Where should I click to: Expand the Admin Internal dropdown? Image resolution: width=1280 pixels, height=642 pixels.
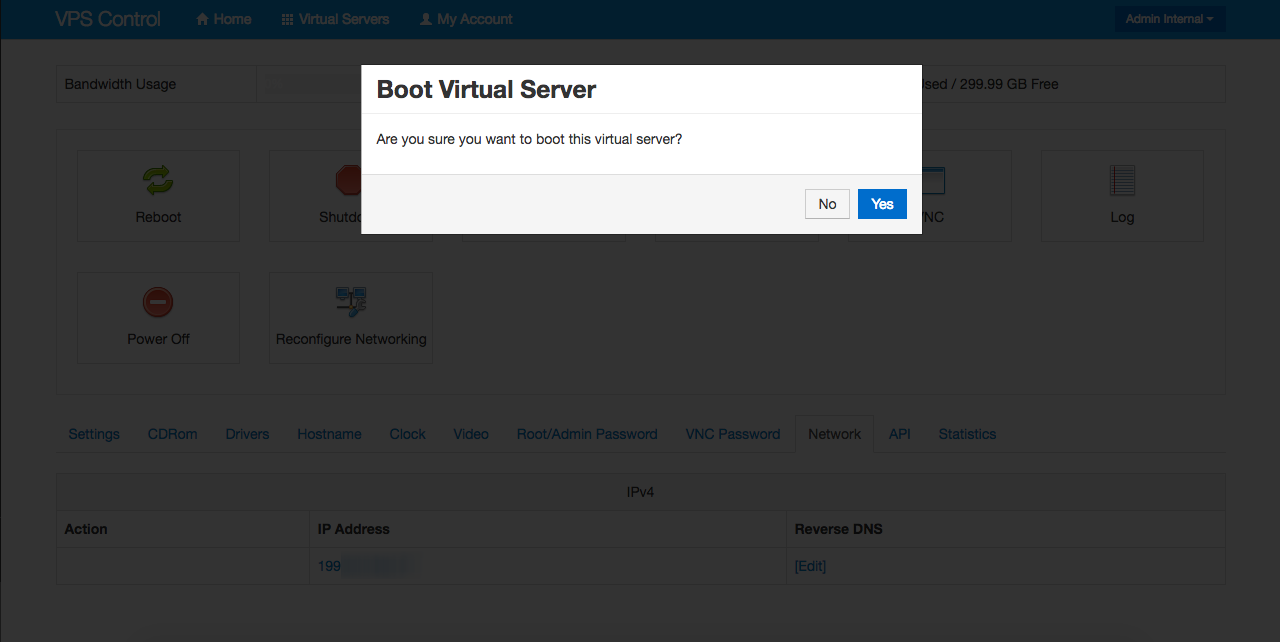1169,19
